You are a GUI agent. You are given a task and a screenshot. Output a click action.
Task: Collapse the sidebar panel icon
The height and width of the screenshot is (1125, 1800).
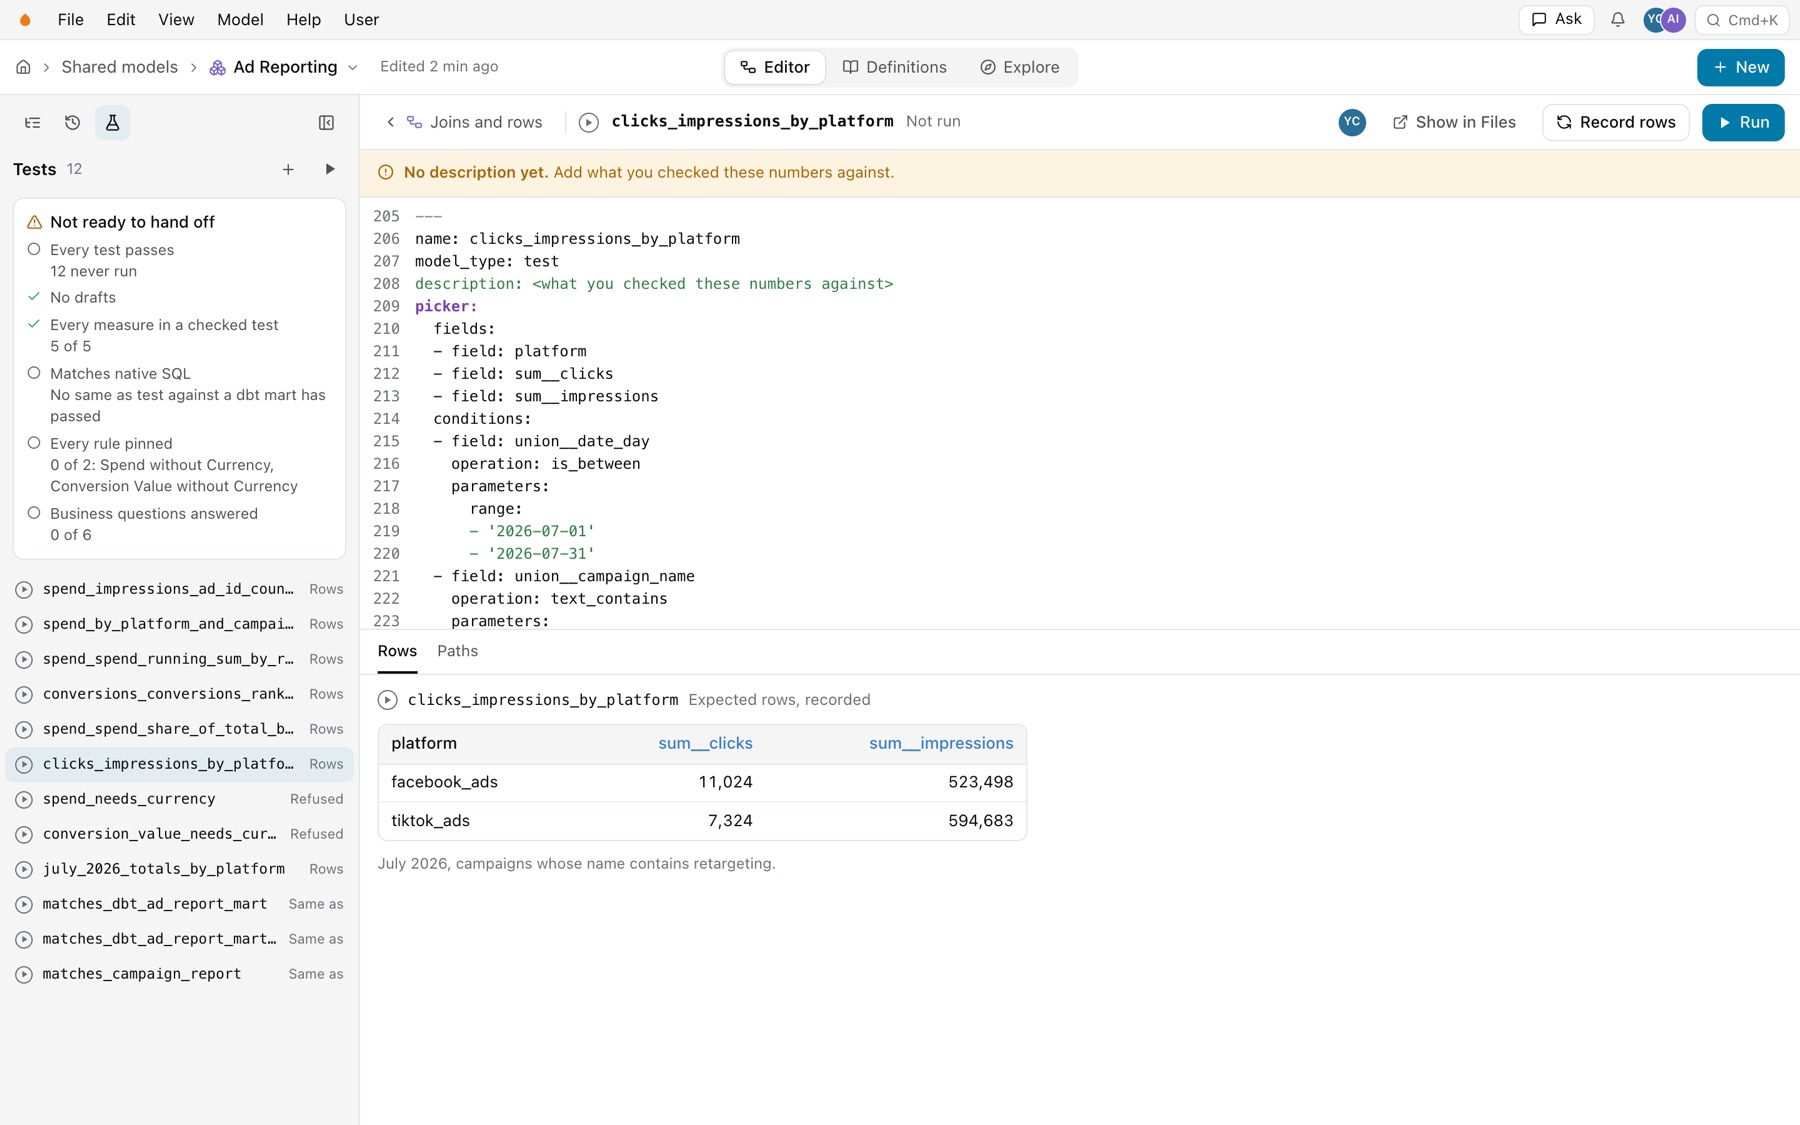[326, 122]
